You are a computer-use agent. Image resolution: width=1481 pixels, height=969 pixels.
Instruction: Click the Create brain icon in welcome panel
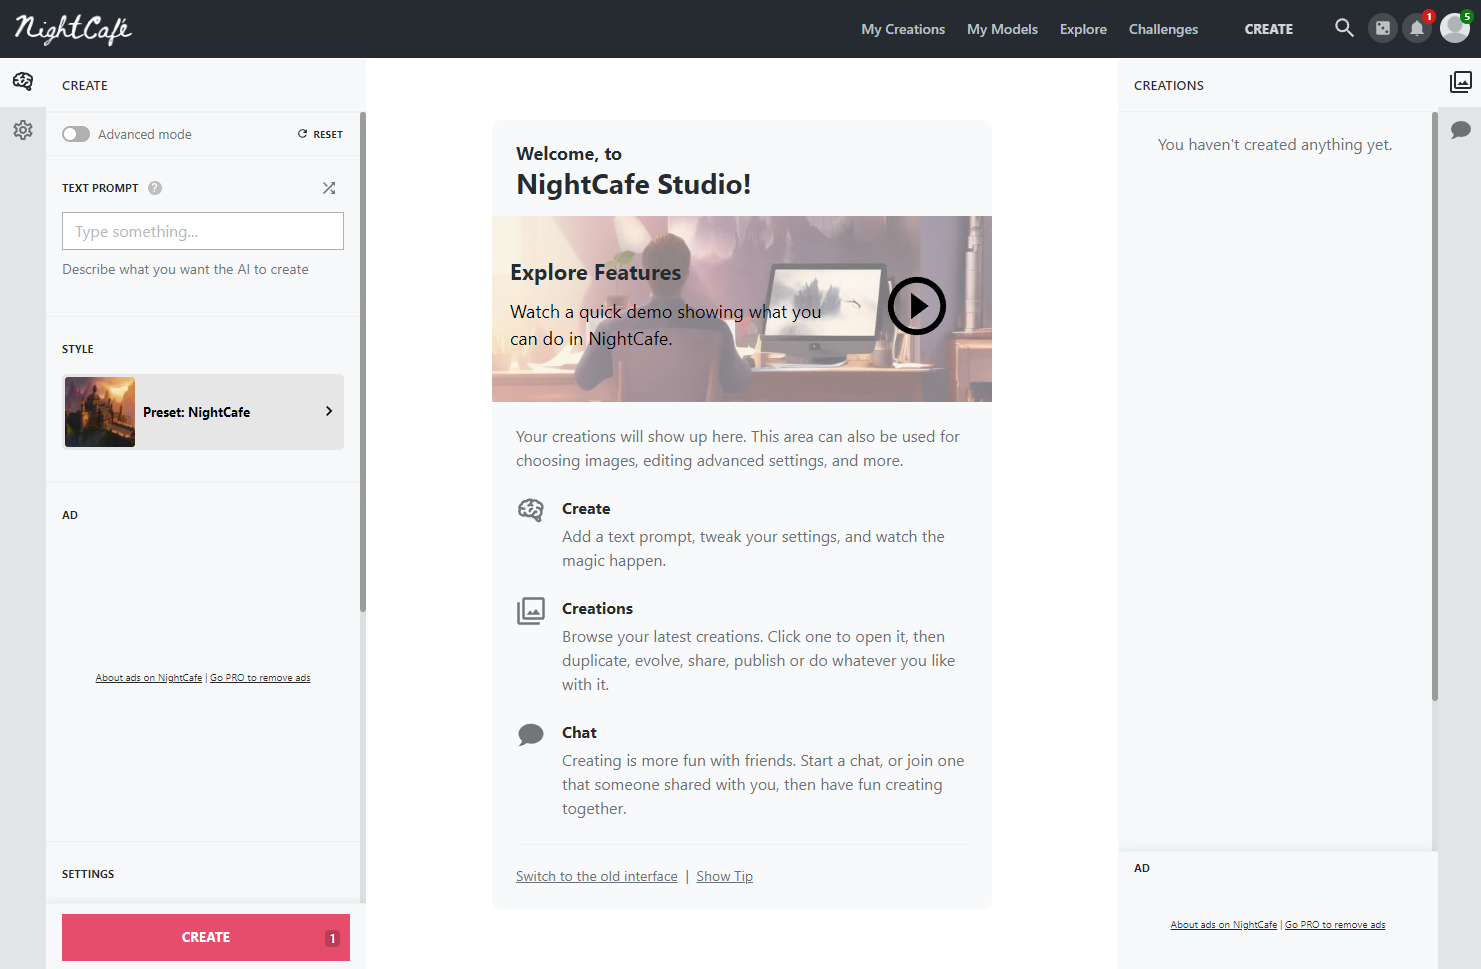[531, 510]
